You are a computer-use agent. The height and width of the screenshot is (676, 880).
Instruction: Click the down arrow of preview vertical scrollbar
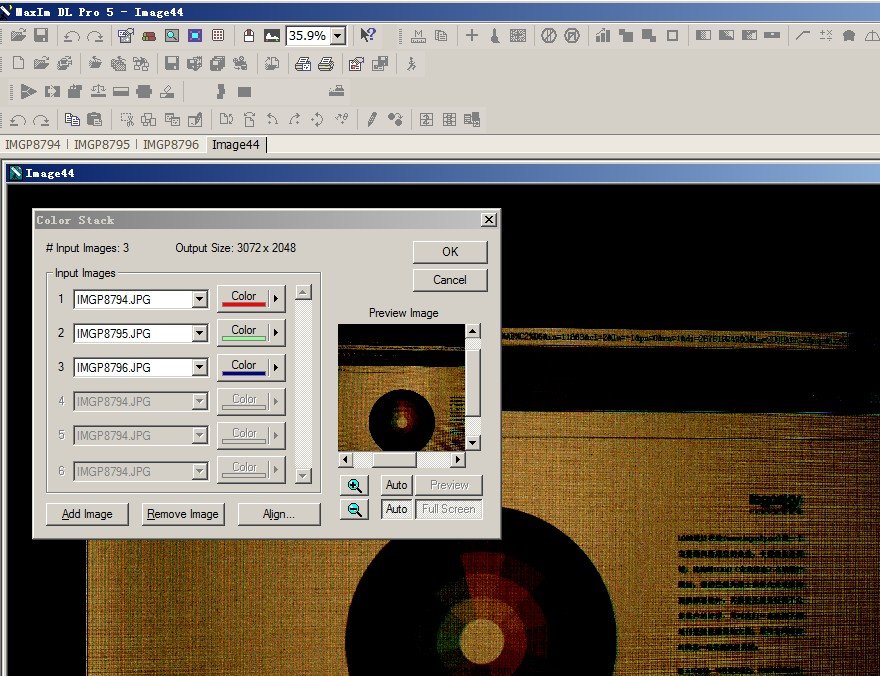click(x=473, y=443)
